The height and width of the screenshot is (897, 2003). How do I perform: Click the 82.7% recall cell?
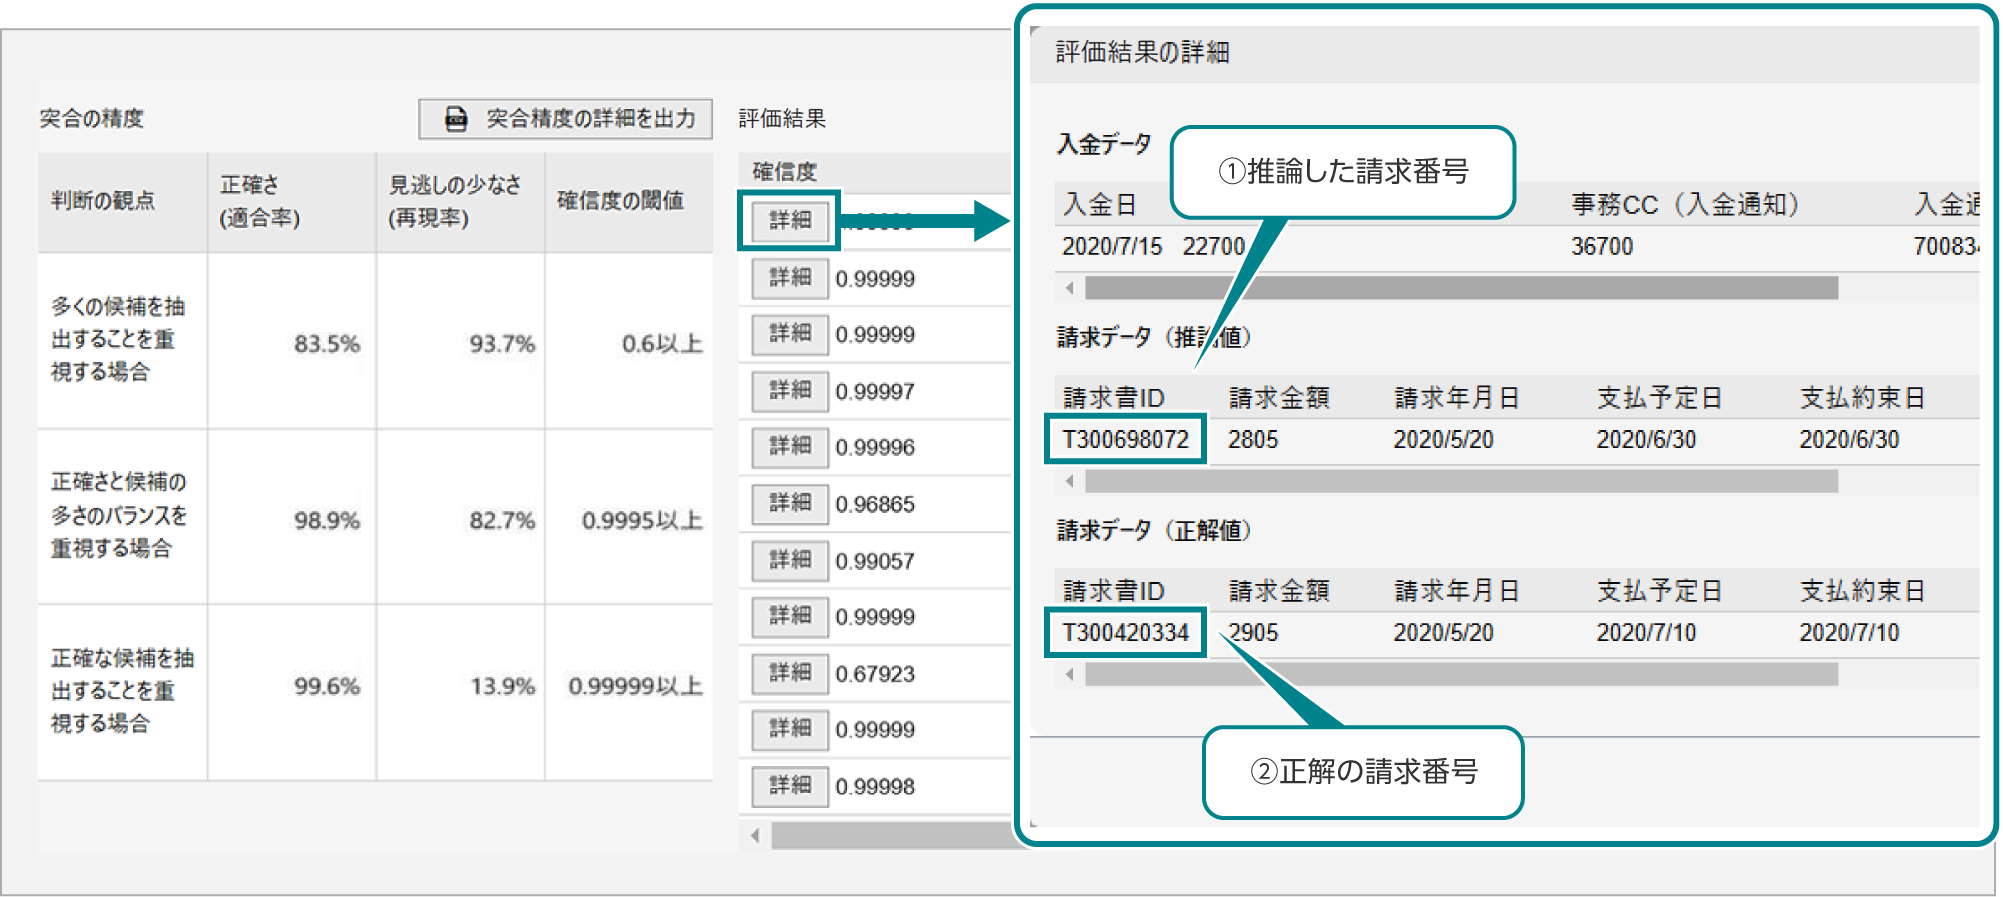(x=460, y=517)
